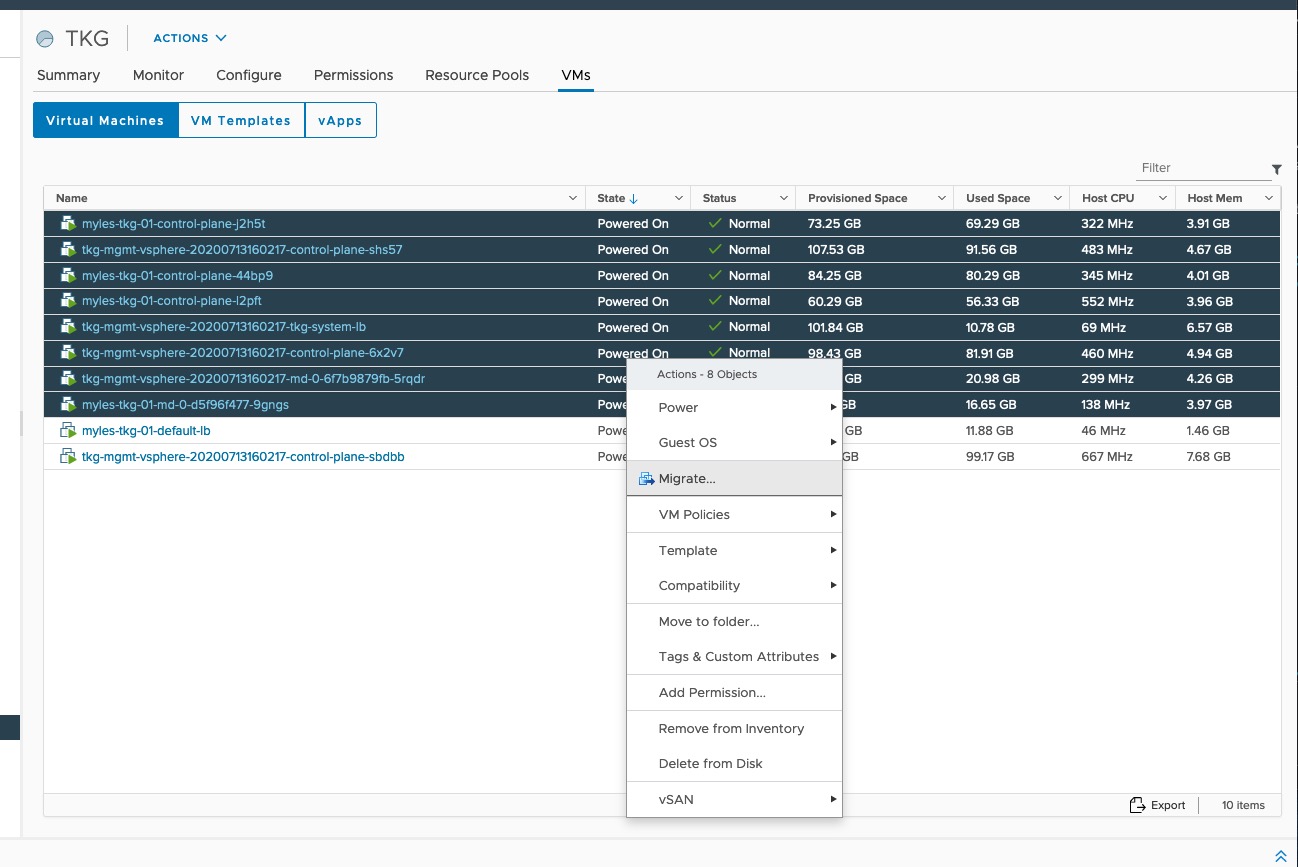Click VM icon for tkg-mgmt control-plane-shs57
Viewport: 1298px width, 867px height.
68,250
